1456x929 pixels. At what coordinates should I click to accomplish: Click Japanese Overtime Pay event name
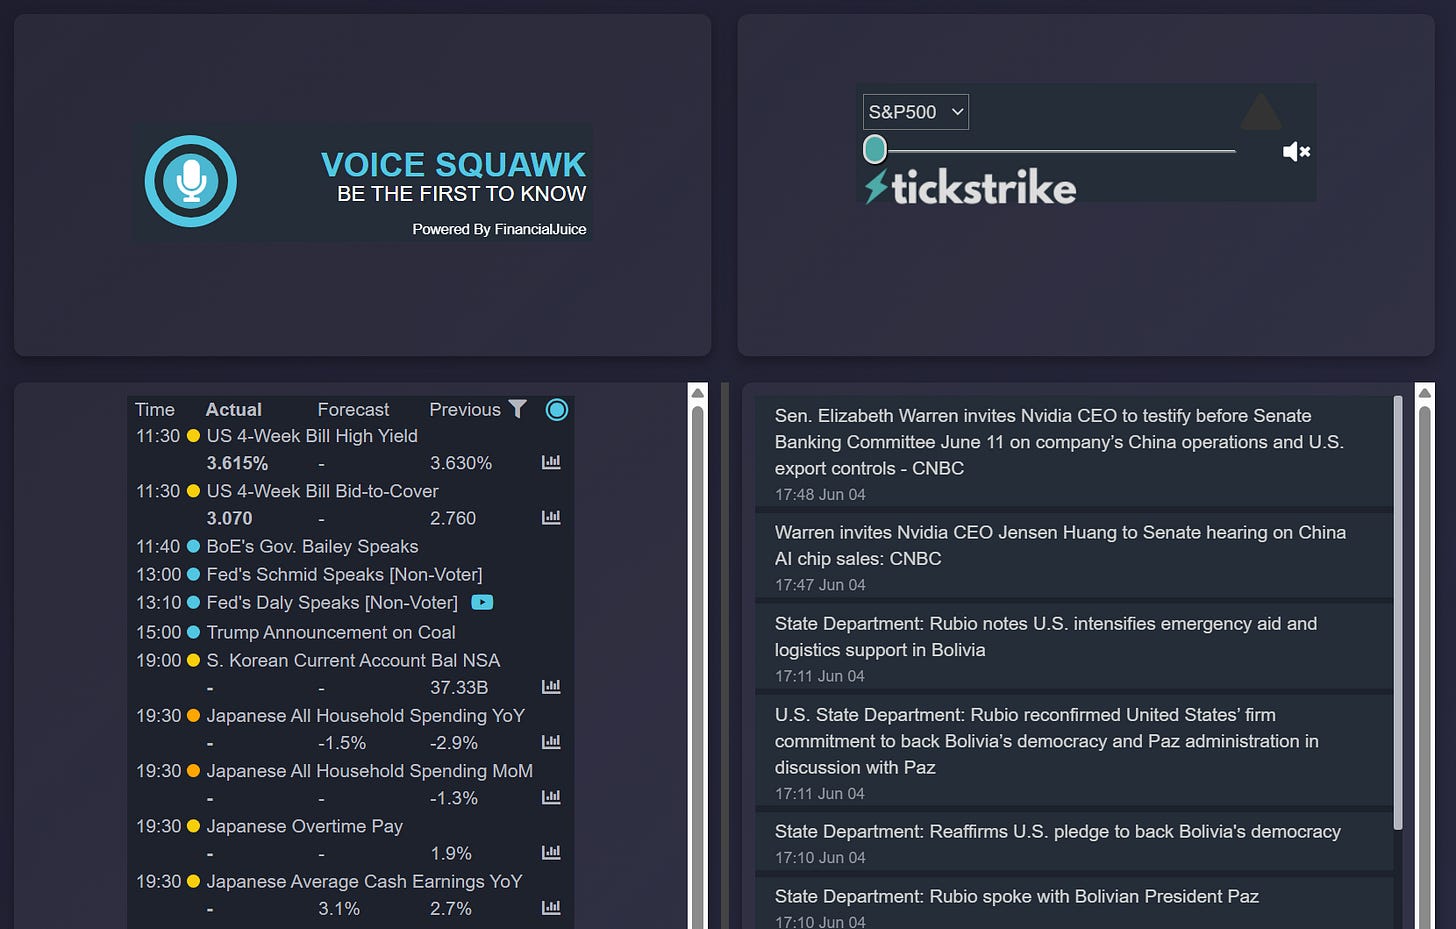[x=304, y=826]
